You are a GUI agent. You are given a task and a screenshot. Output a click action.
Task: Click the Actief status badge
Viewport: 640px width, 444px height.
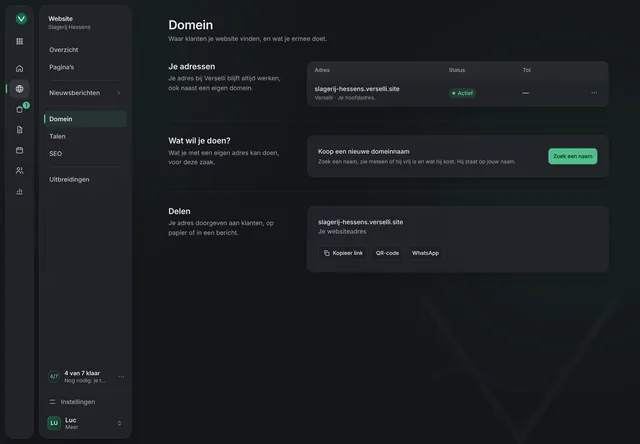(x=462, y=93)
